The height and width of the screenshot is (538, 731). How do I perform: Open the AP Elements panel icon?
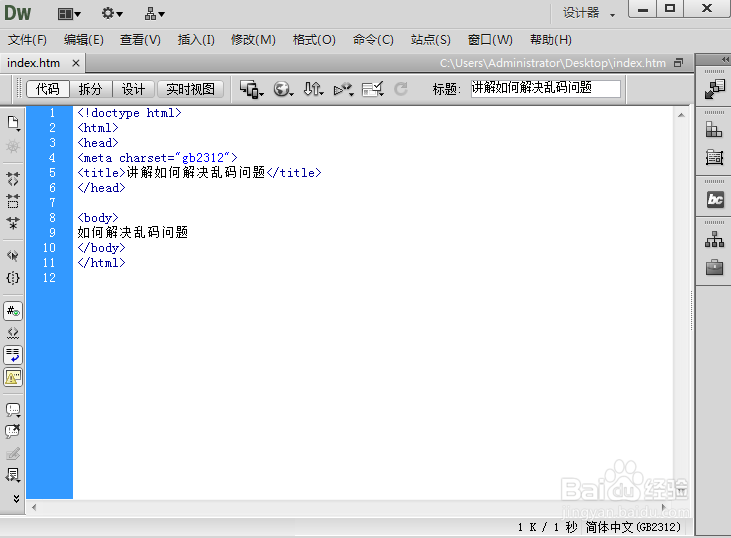714,157
